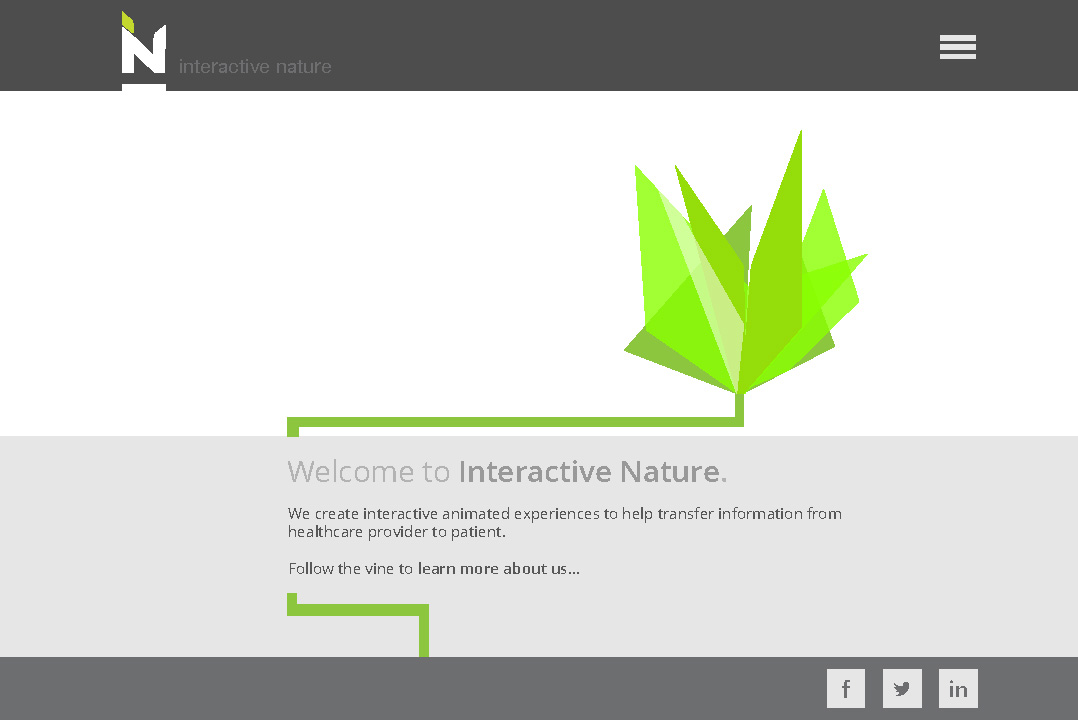Click the 'interactive nature' brand text
1078x720 pixels.
(254, 66)
